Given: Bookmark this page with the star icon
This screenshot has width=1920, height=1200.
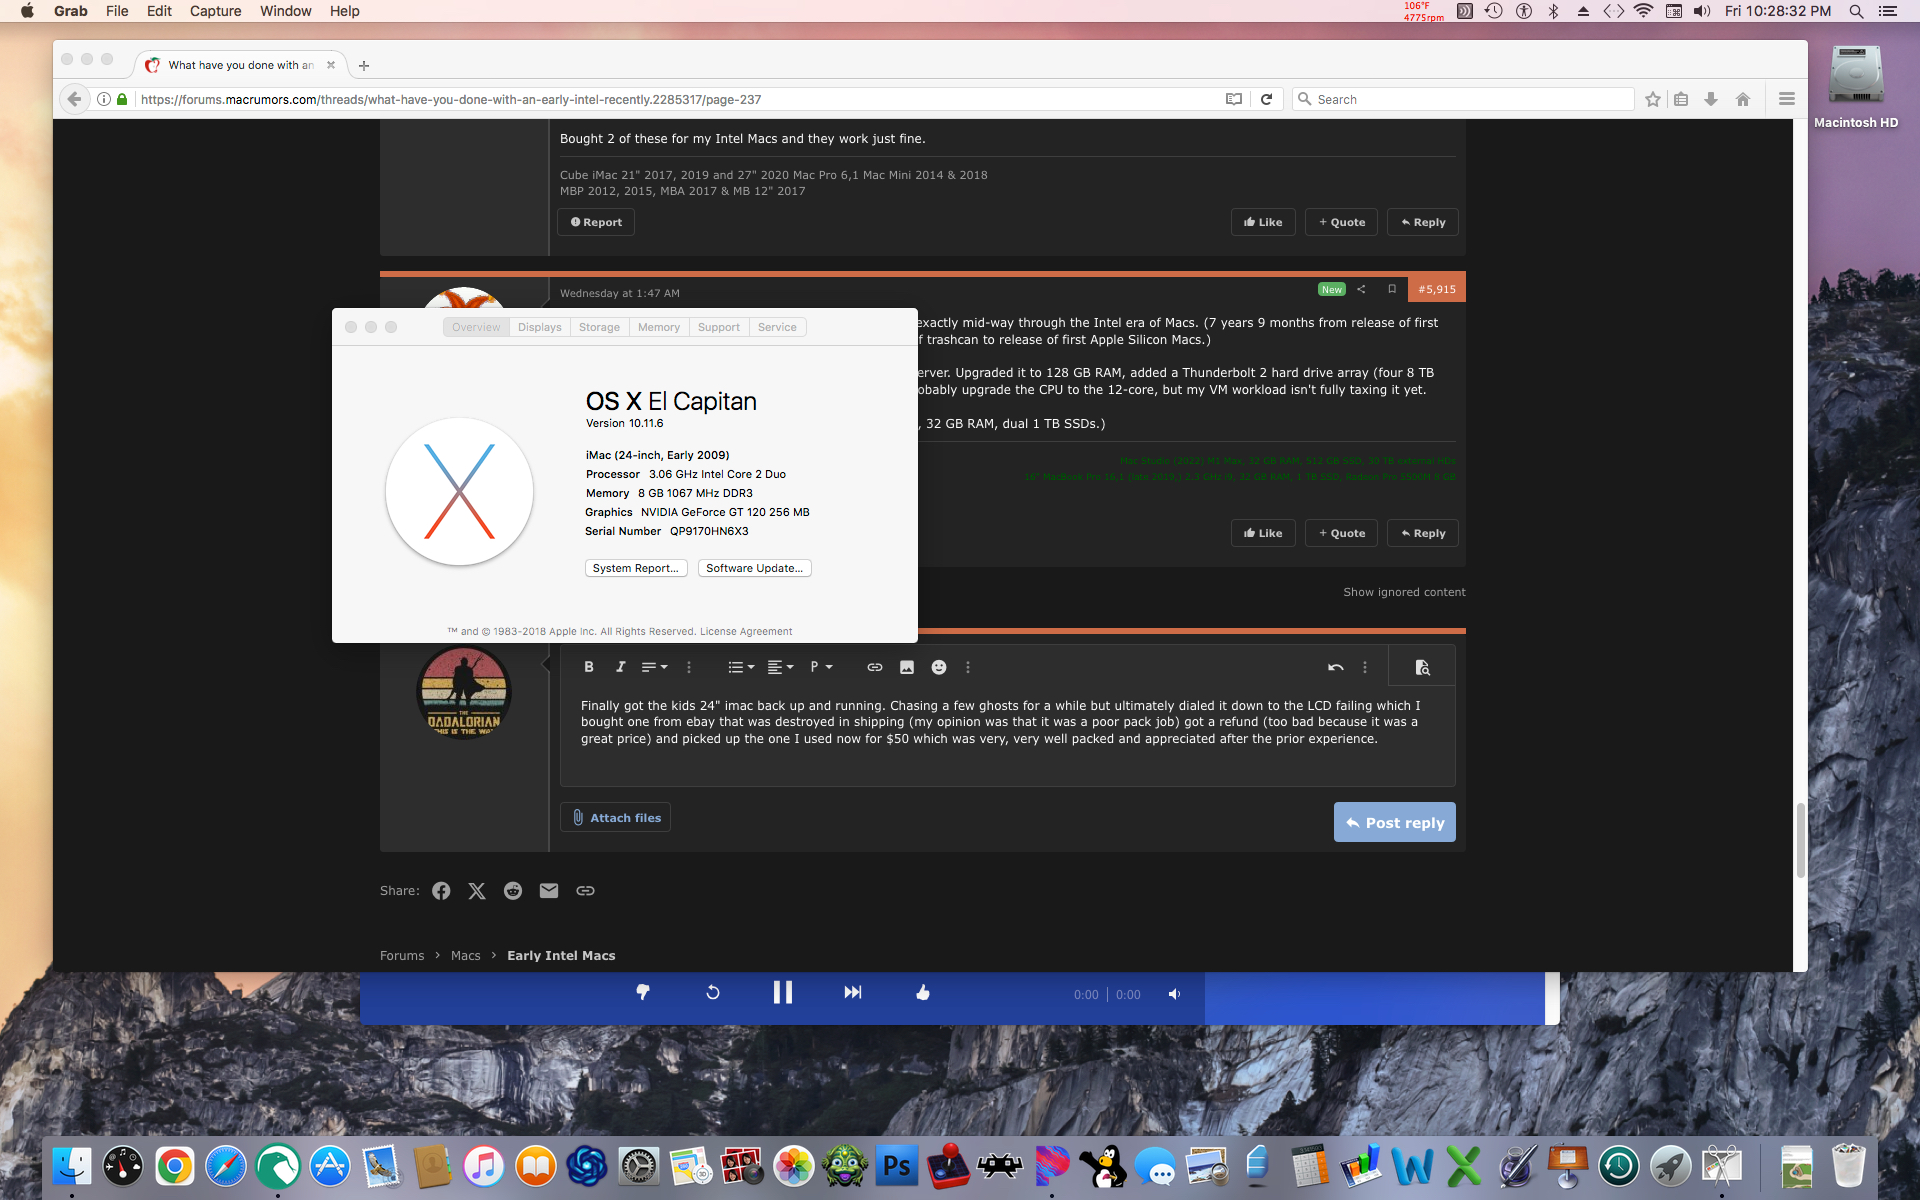Looking at the screenshot, I should click(1653, 99).
